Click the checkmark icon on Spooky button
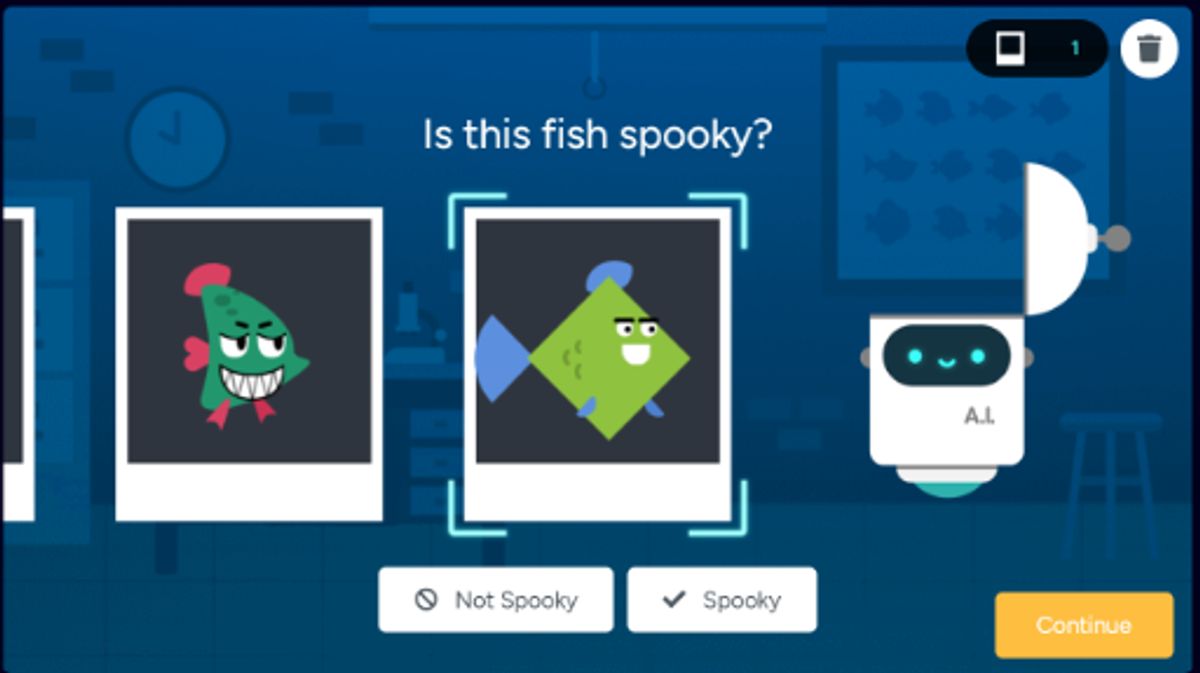 674,599
